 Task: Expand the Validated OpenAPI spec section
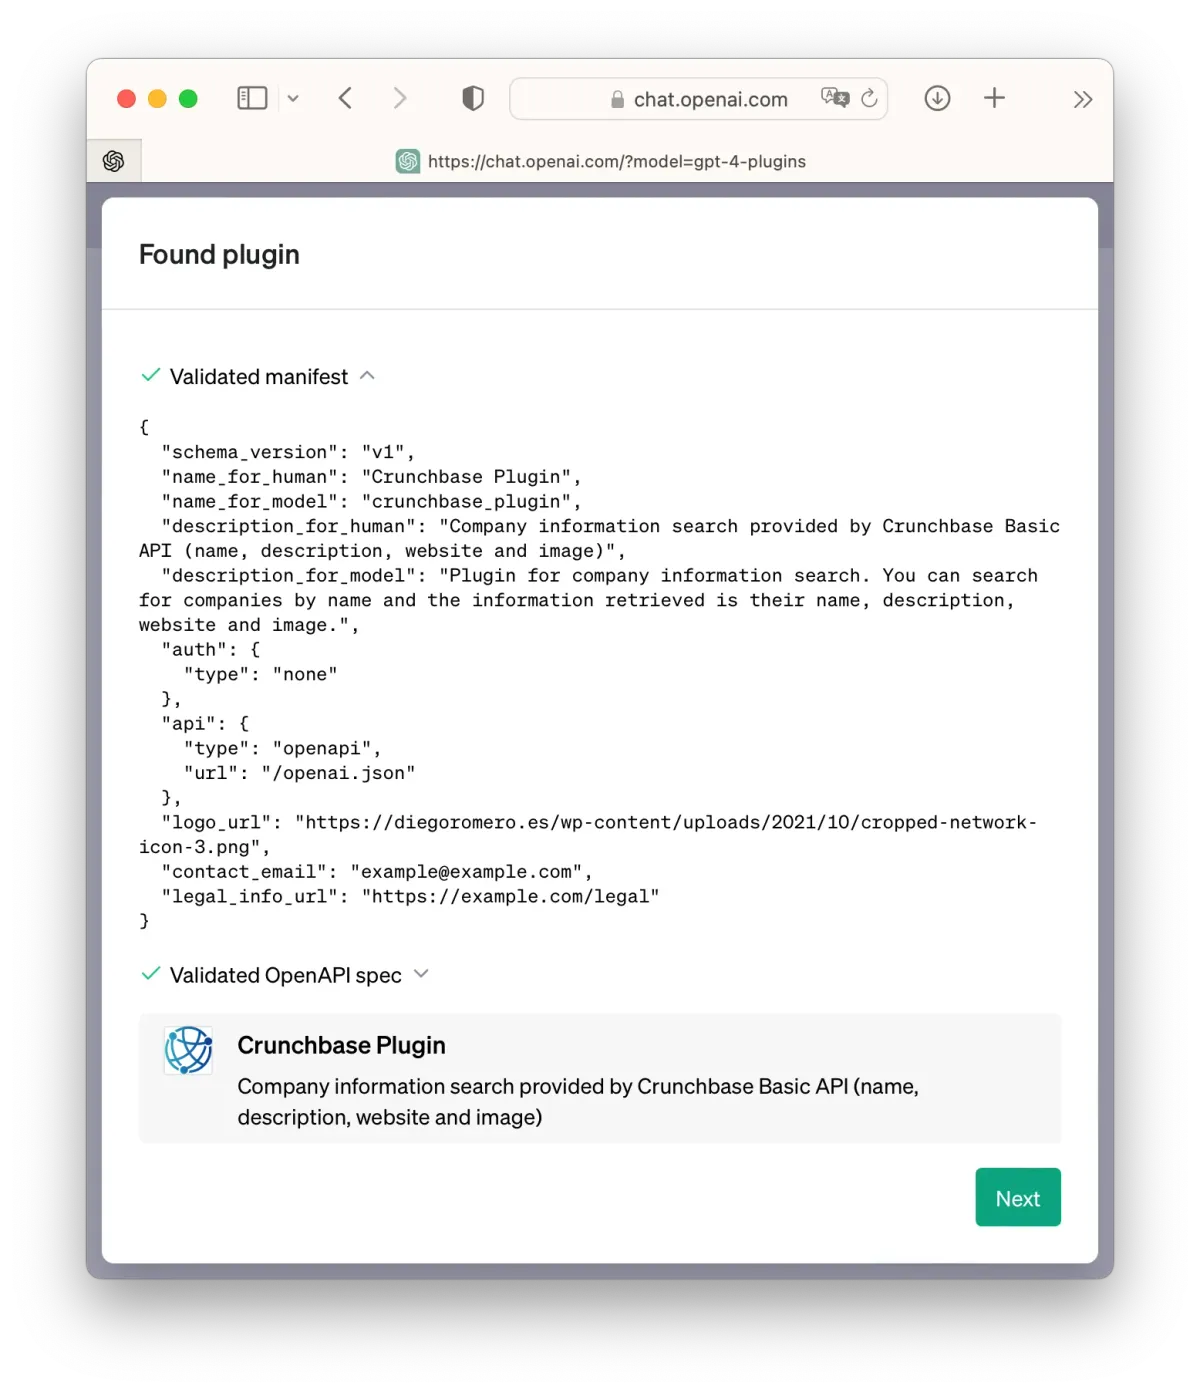pos(421,973)
